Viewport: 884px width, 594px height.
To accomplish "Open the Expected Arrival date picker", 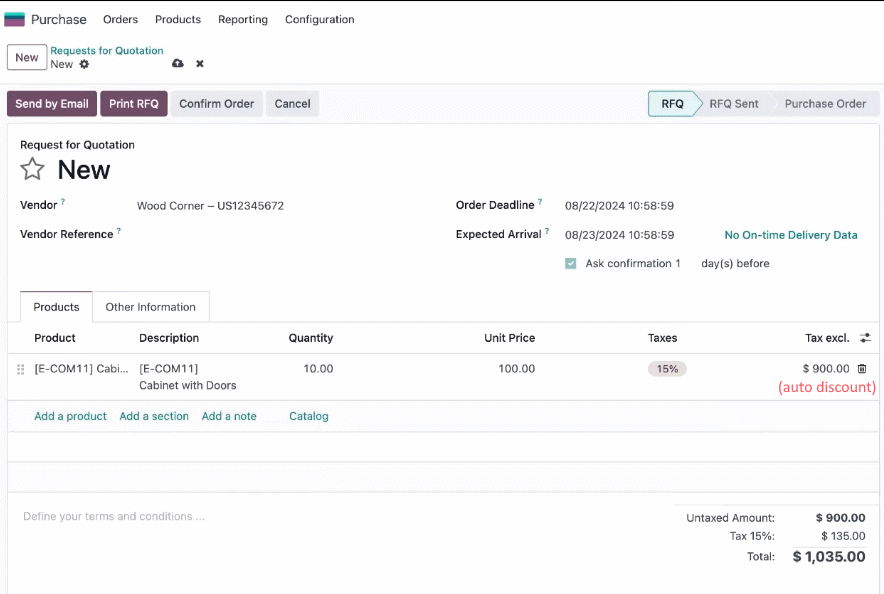I will 619,235.
